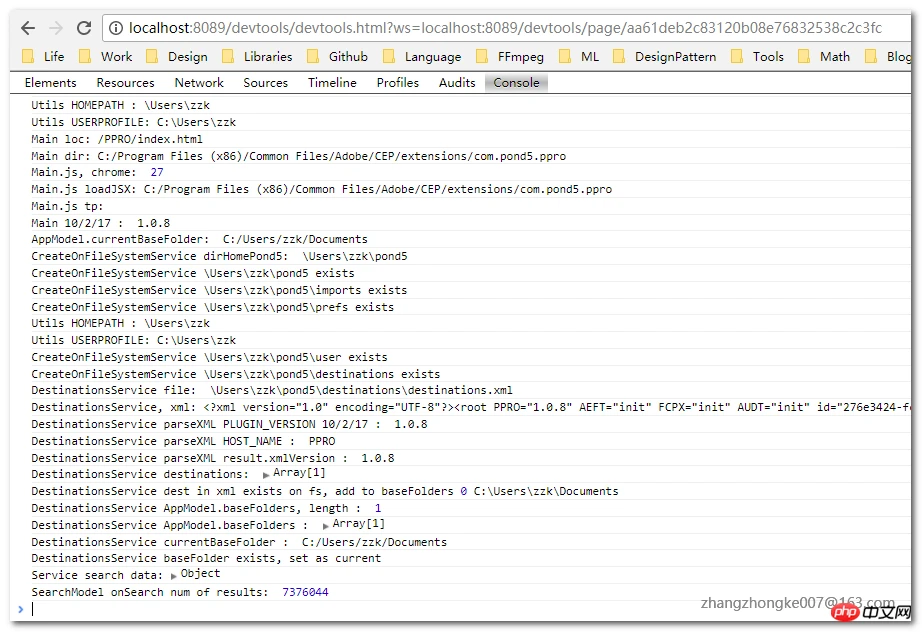Open the Life bookmark folder
922x632 pixels.
tap(44, 56)
